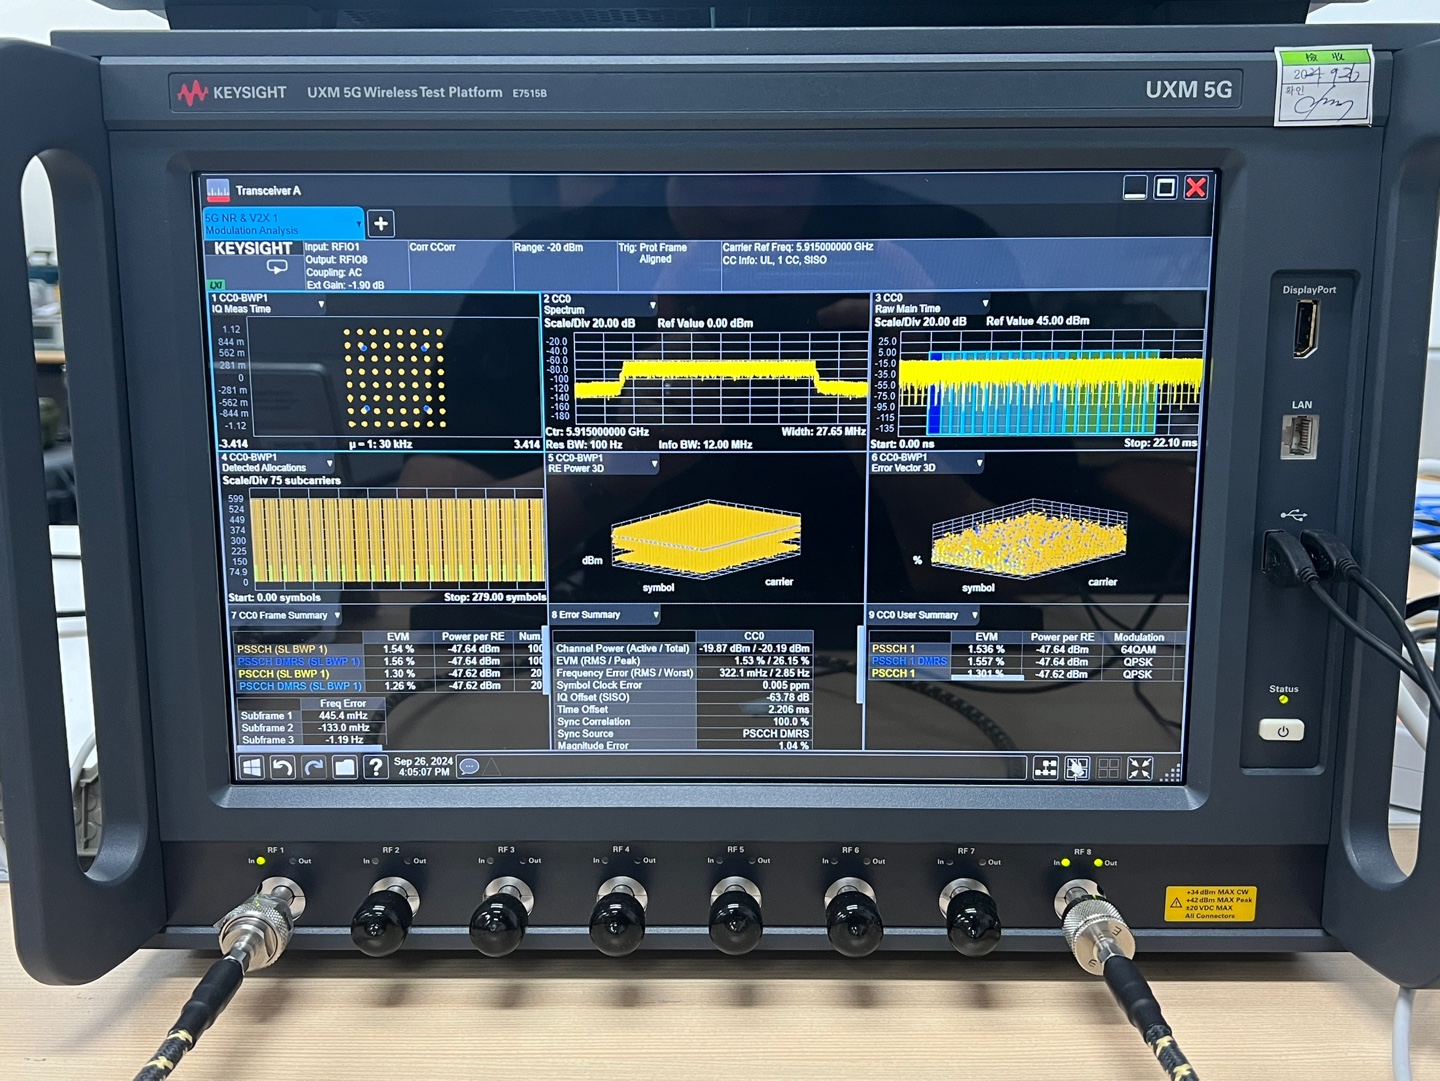Click the Redo arrow icon
Viewport: 1440px width, 1081px height.
pyautogui.click(x=314, y=767)
